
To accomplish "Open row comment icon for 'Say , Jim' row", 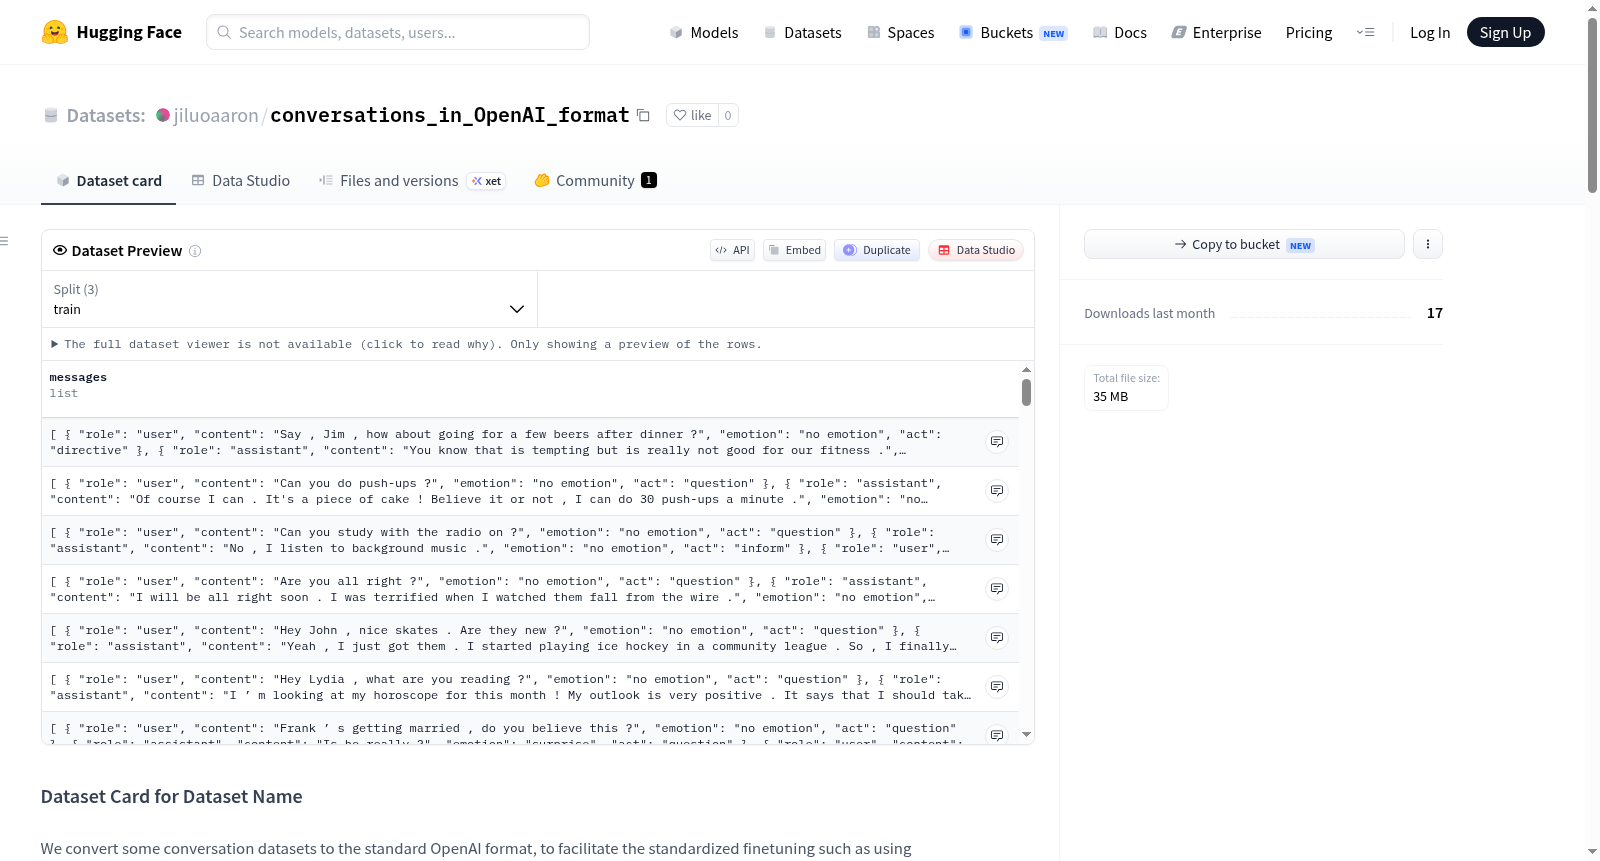I will coord(997,442).
